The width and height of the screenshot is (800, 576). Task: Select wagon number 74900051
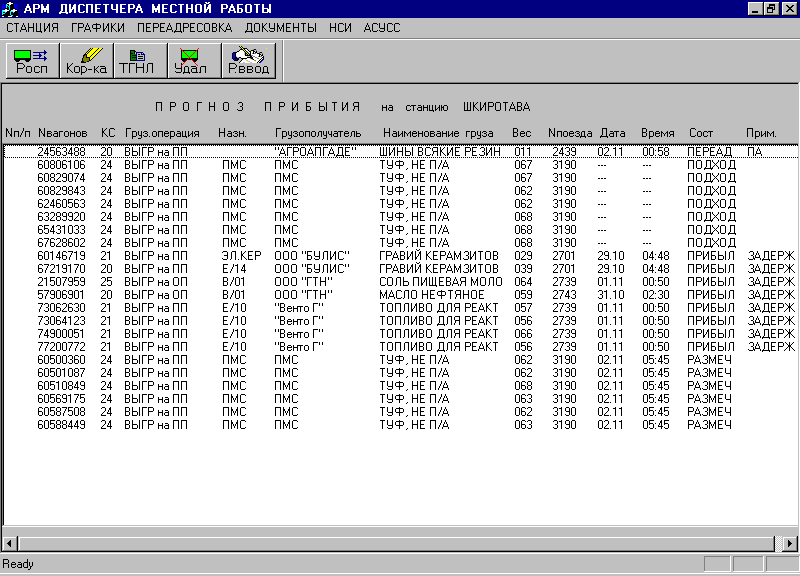coord(61,334)
